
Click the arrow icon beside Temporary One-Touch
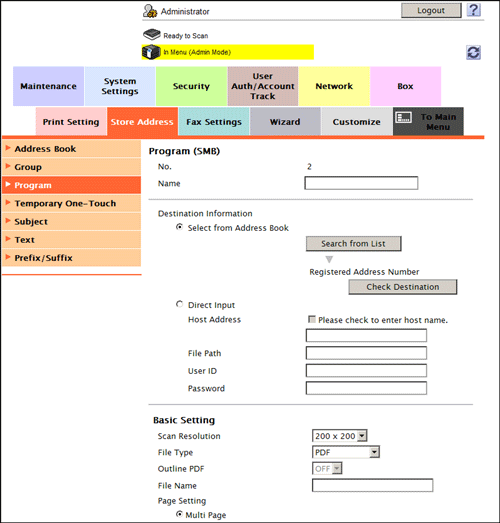[8, 202]
